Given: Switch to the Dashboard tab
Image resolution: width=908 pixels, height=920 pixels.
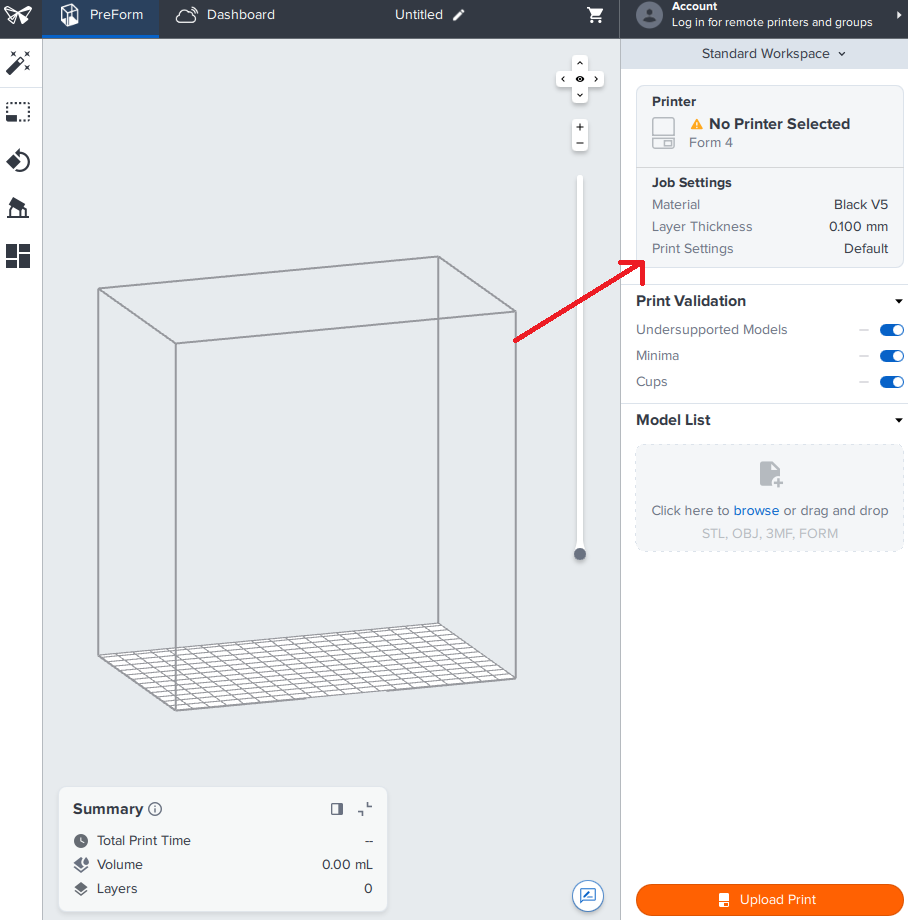Looking at the screenshot, I should tap(225, 15).
